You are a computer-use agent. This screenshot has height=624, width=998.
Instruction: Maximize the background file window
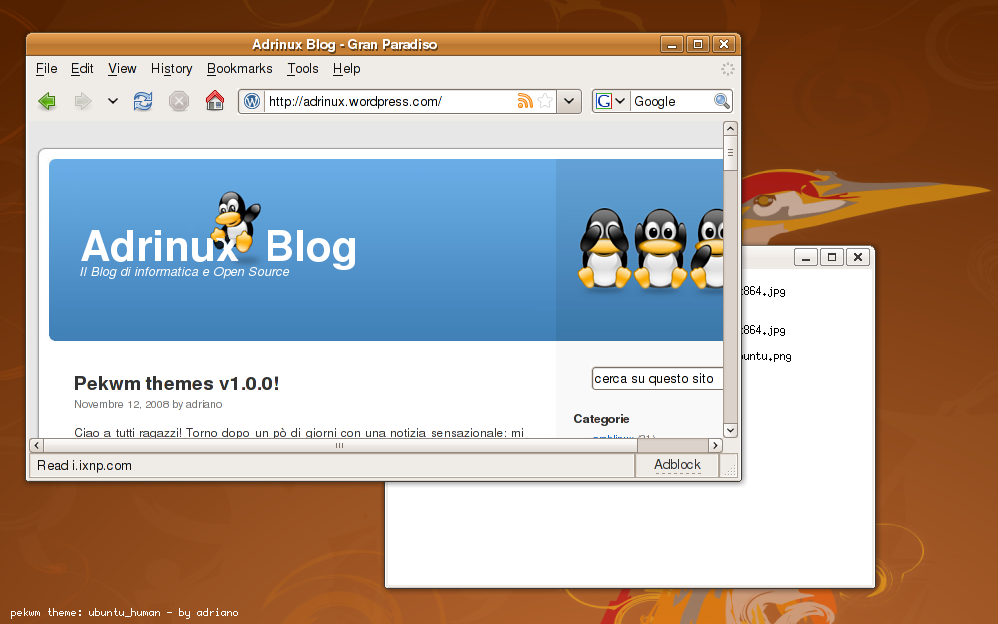[832, 257]
